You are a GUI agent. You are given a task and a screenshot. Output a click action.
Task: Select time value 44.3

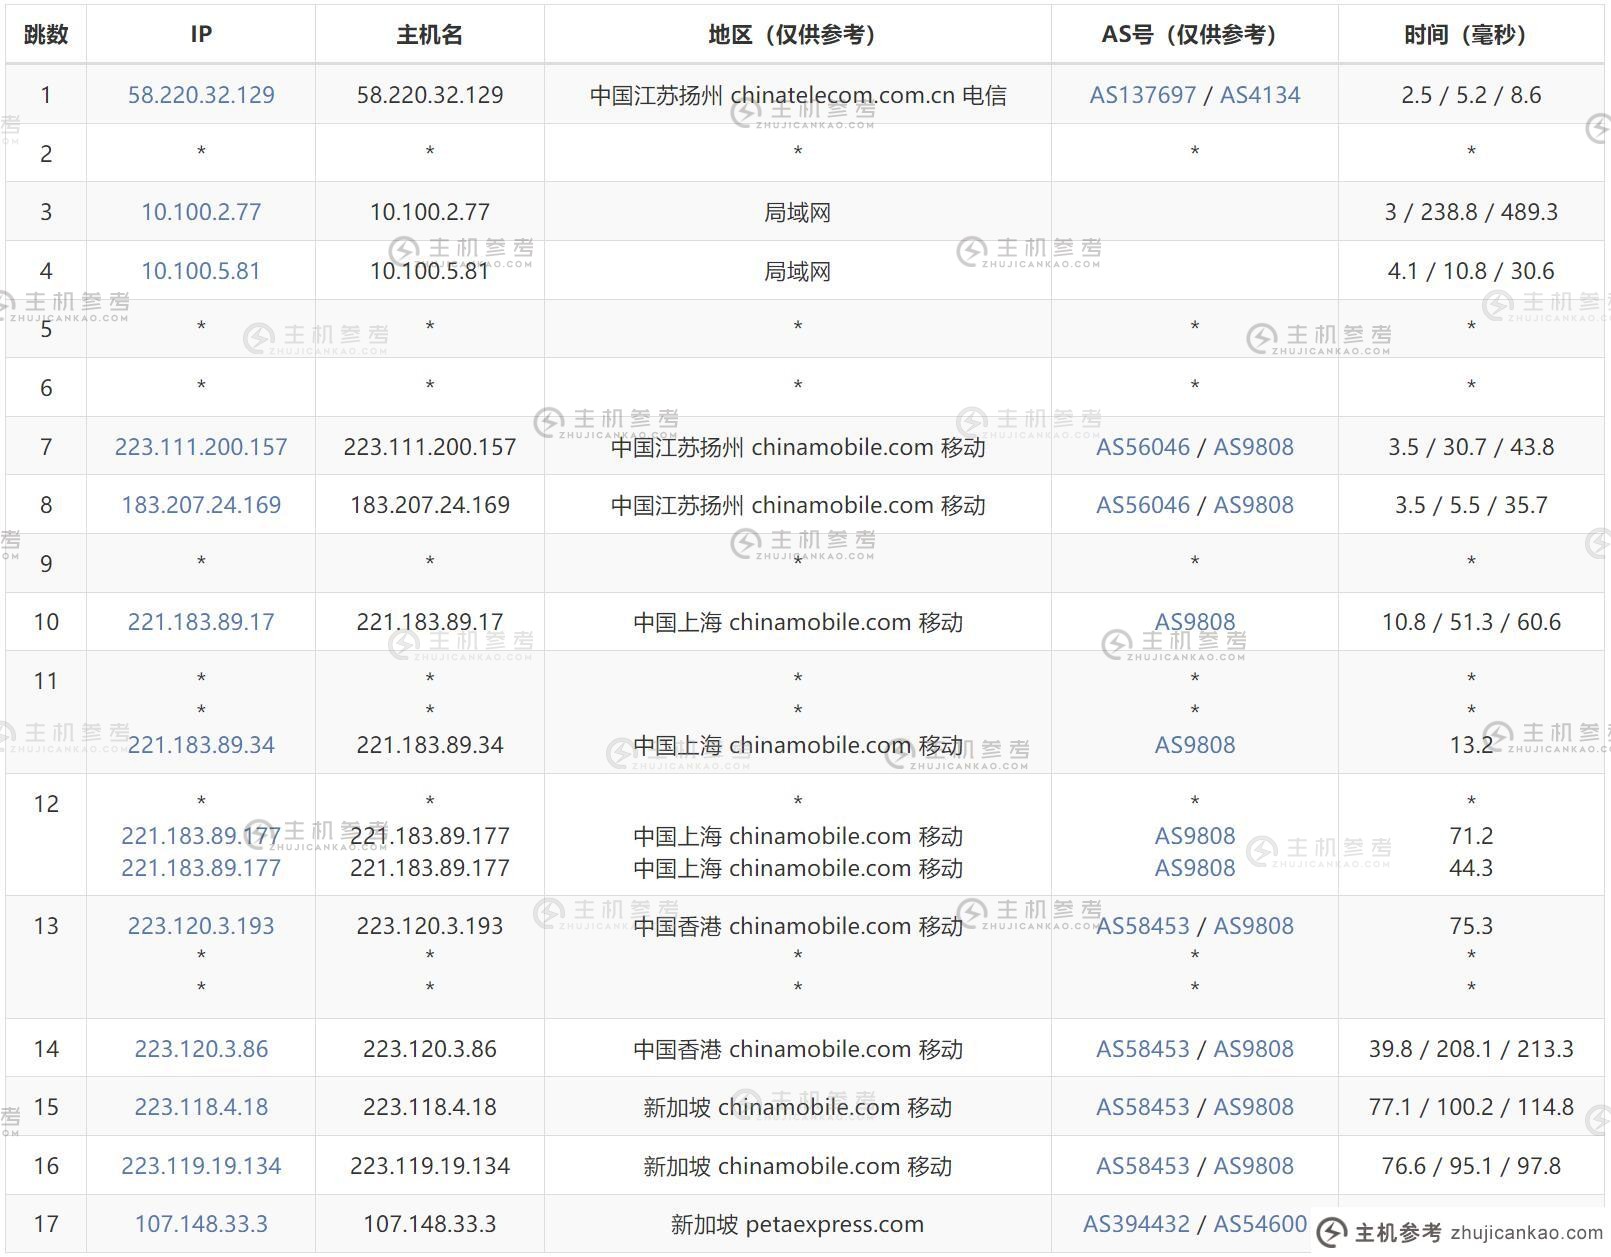pyautogui.click(x=1471, y=868)
